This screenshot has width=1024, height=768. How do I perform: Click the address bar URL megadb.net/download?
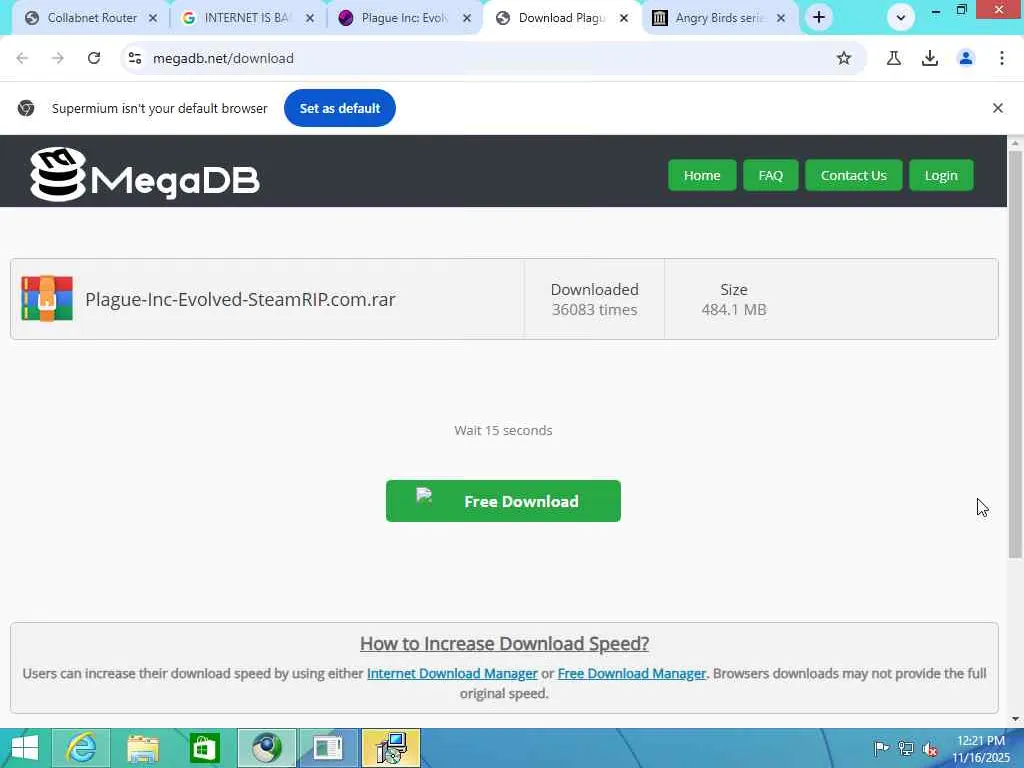point(223,58)
